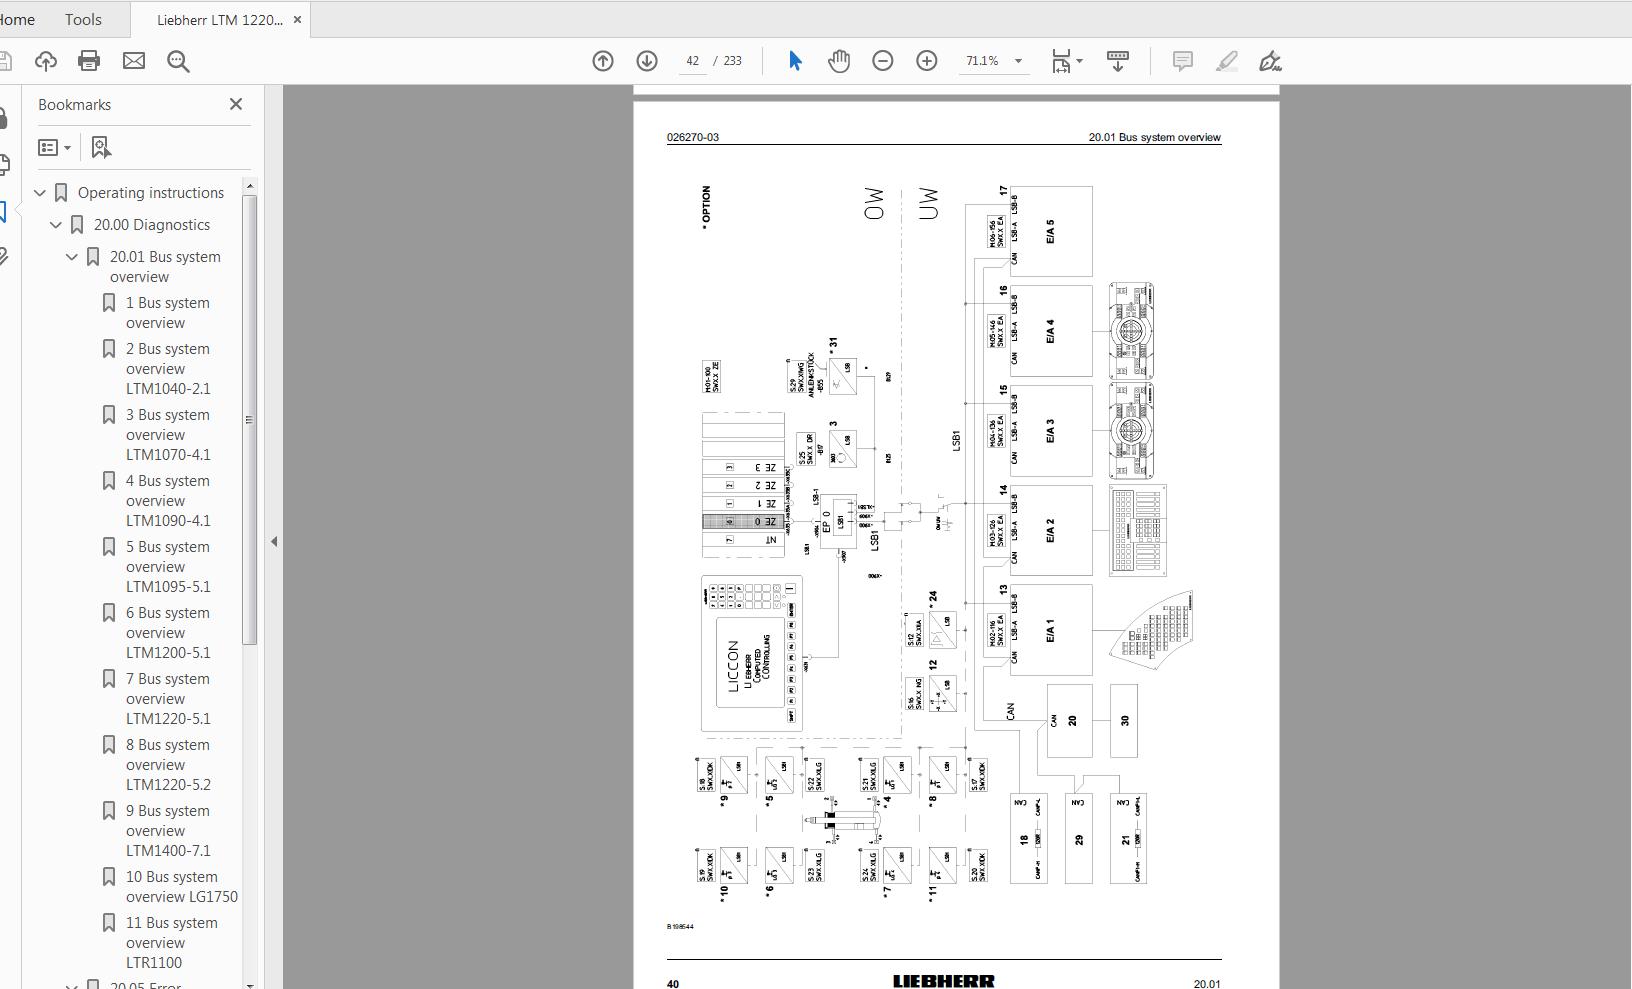Open the sign document tool
Viewport: 1632px width, 989px height.
[1270, 61]
